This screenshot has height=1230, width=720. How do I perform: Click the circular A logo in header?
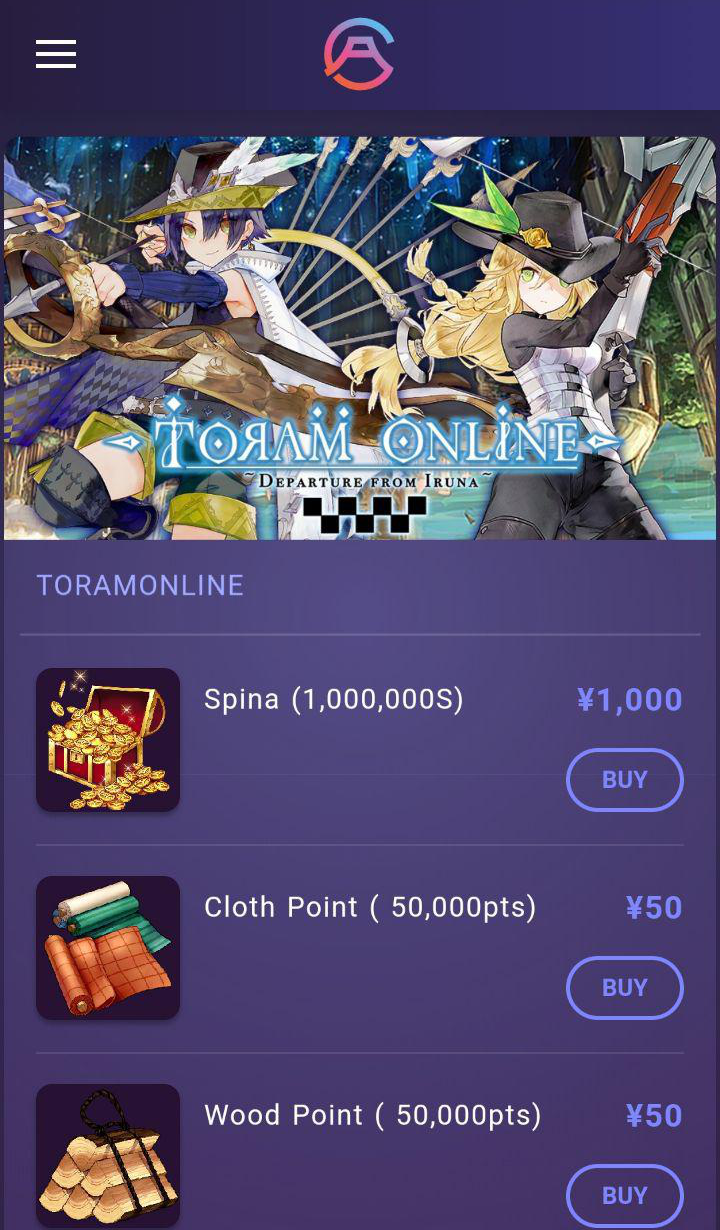(359, 54)
